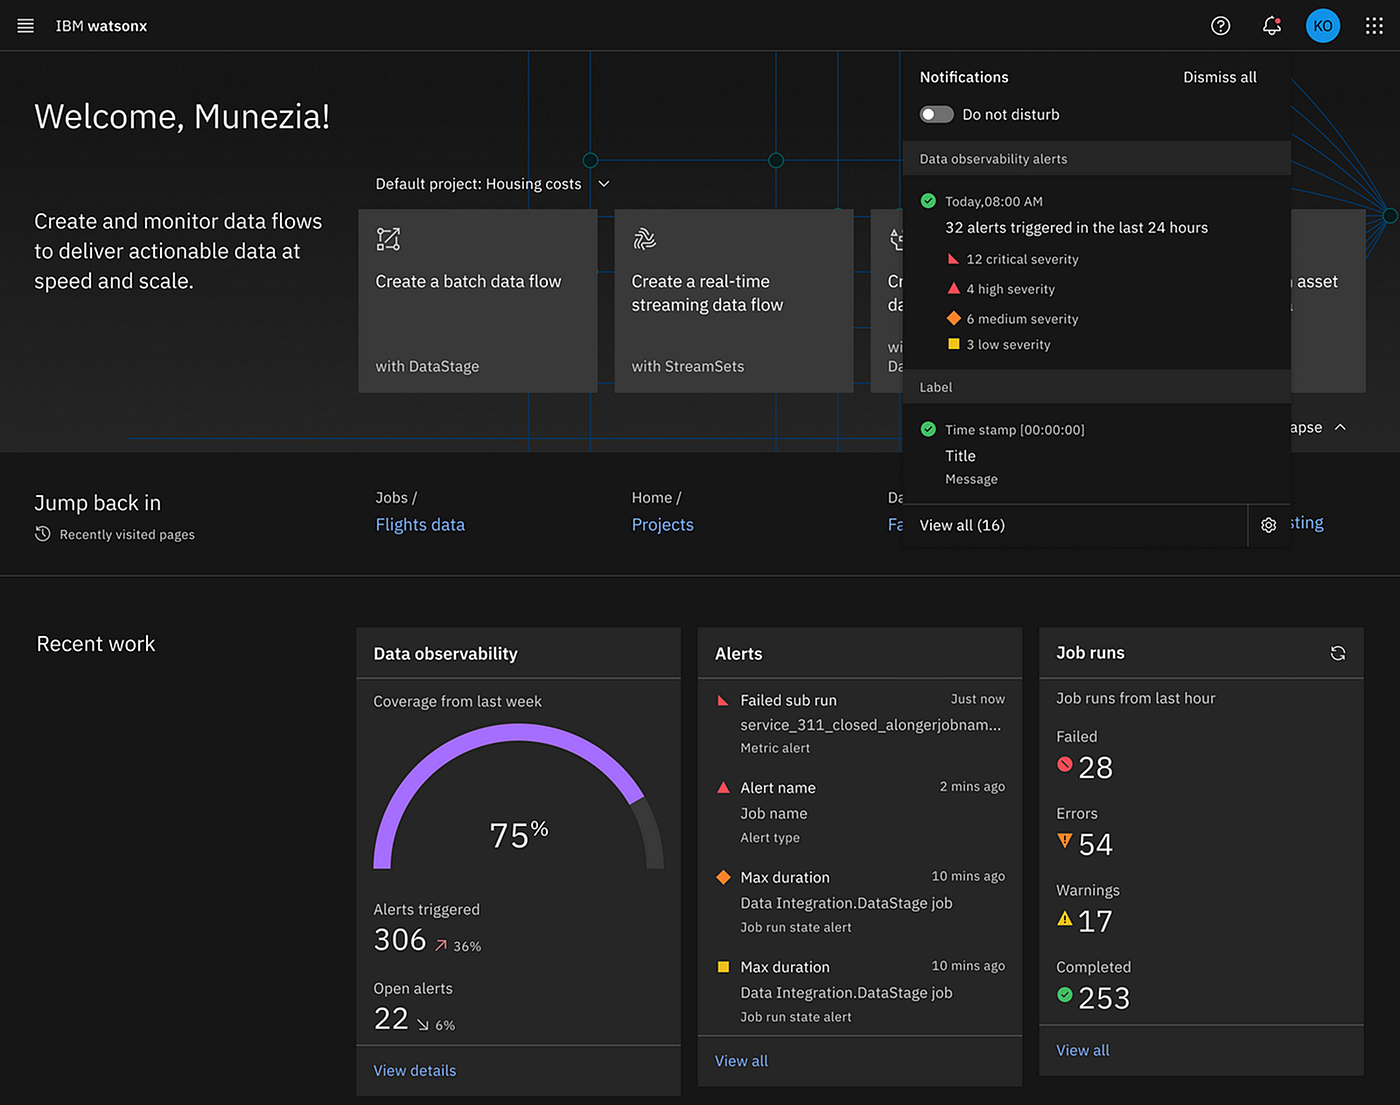The height and width of the screenshot is (1105, 1400).
Task: Collapse the welcome section chevron
Action: pos(1340,427)
